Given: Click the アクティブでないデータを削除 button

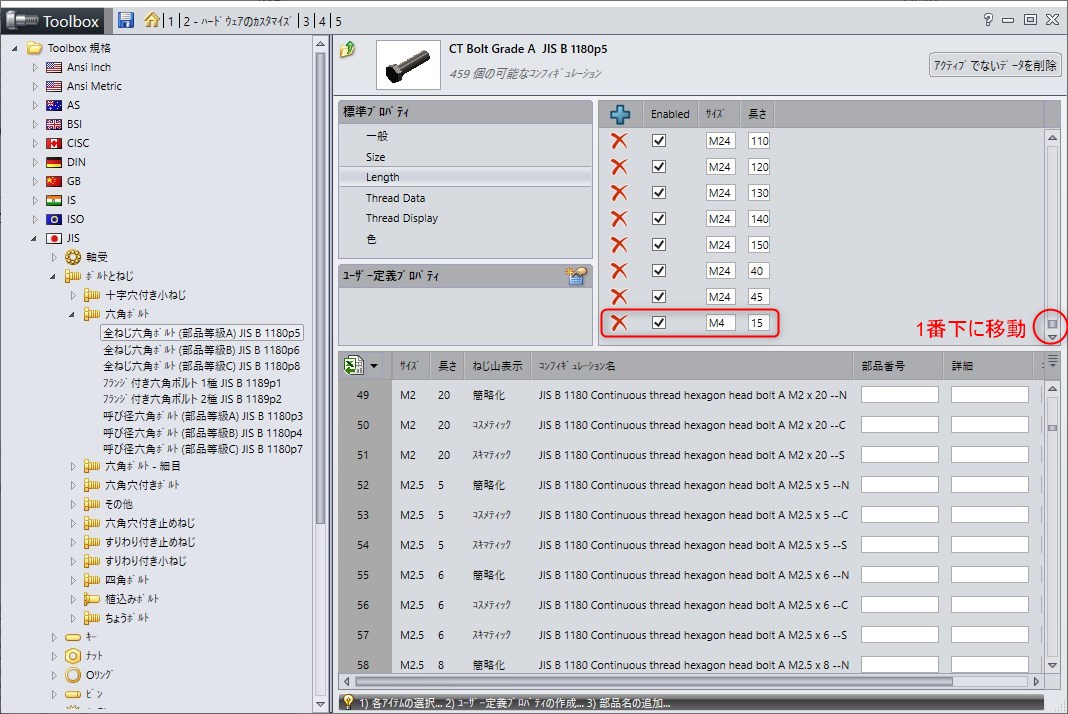Looking at the screenshot, I should pyautogui.click(x=995, y=65).
